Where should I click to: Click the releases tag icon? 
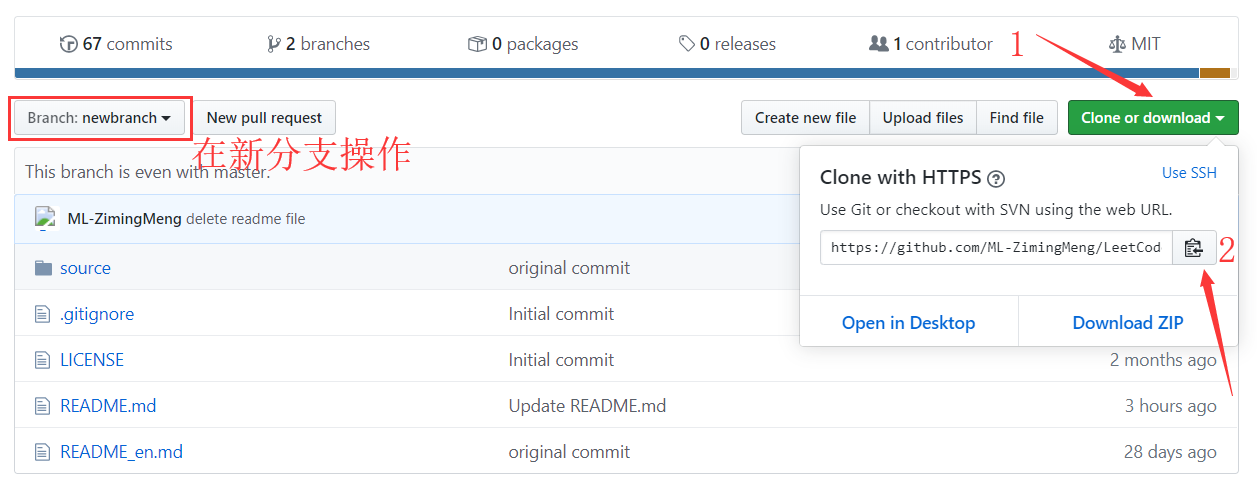(x=686, y=44)
